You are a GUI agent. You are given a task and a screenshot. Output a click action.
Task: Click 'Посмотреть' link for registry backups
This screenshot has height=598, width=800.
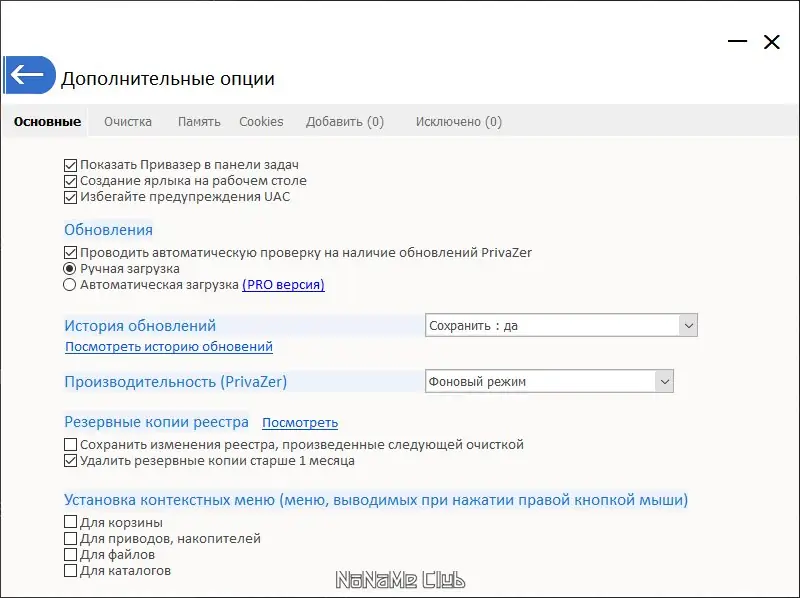[x=300, y=423]
